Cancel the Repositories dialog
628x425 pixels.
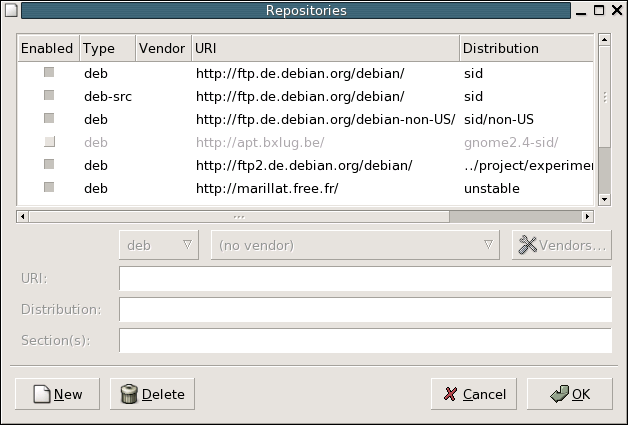tap(474, 394)
